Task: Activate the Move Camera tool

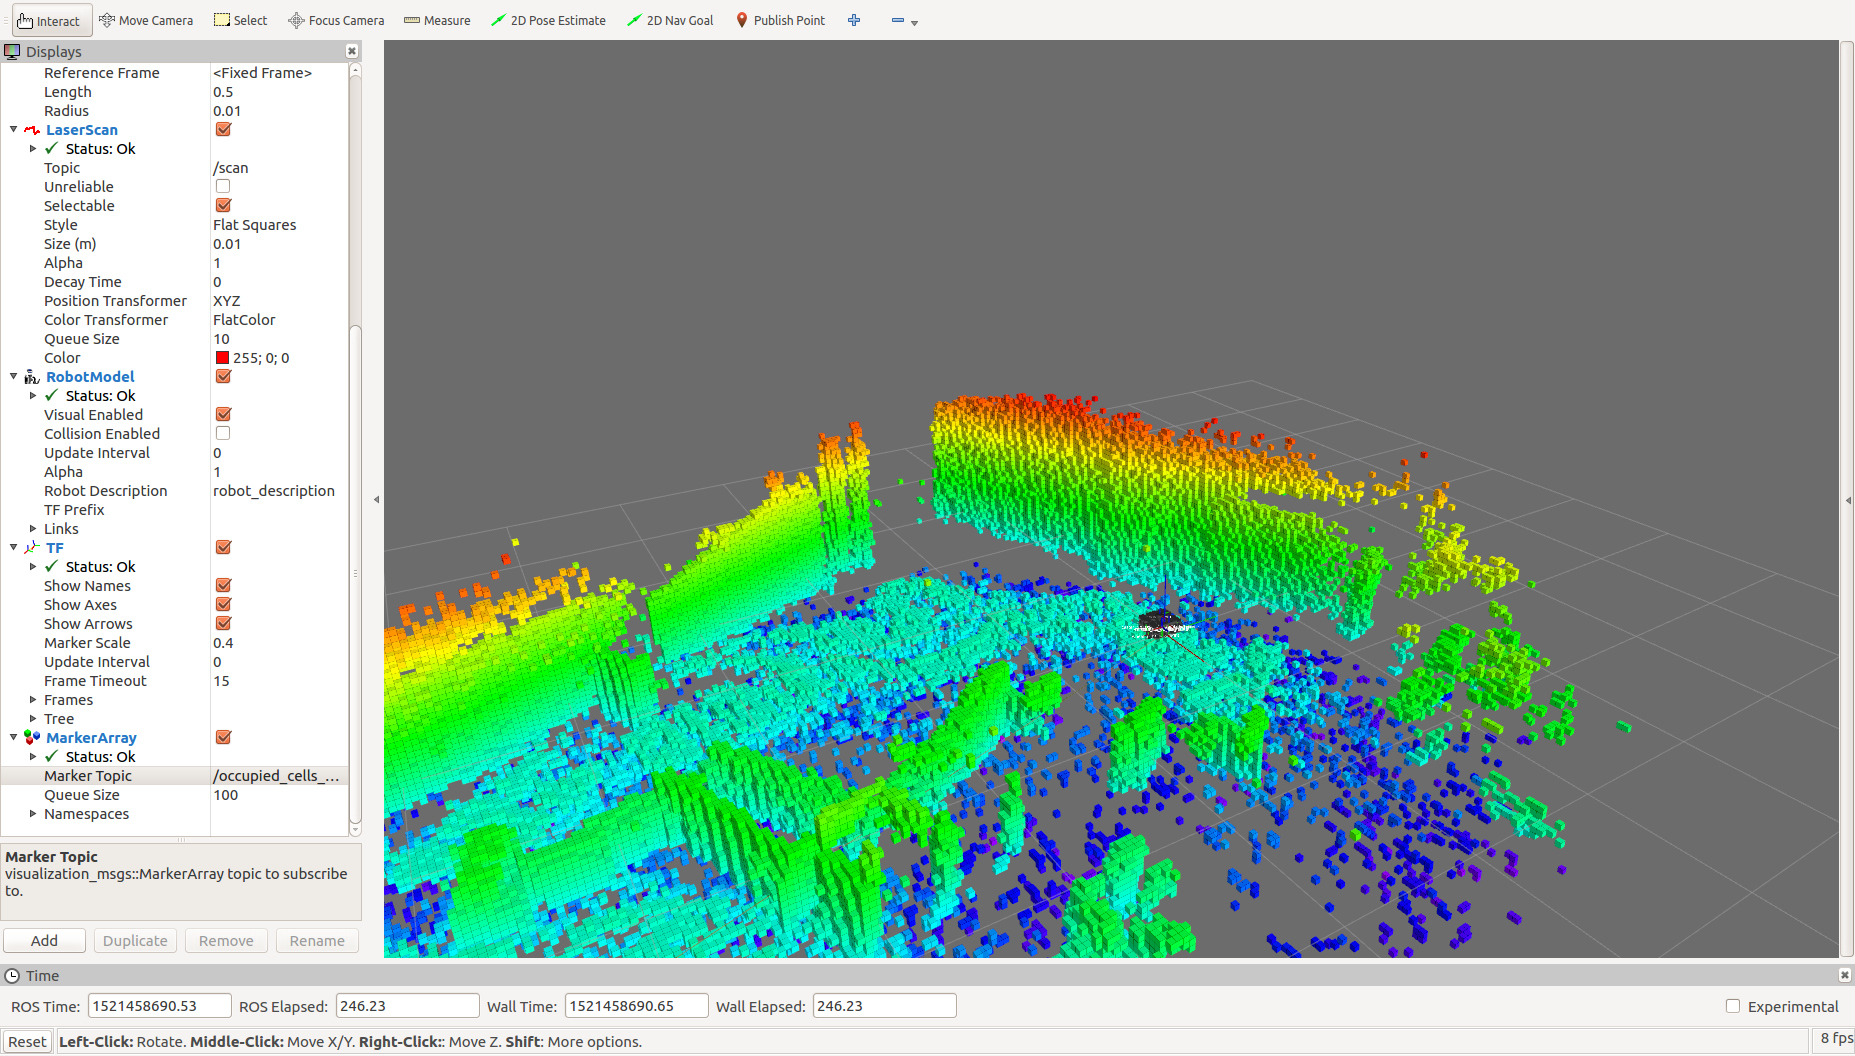Action: 146,20
